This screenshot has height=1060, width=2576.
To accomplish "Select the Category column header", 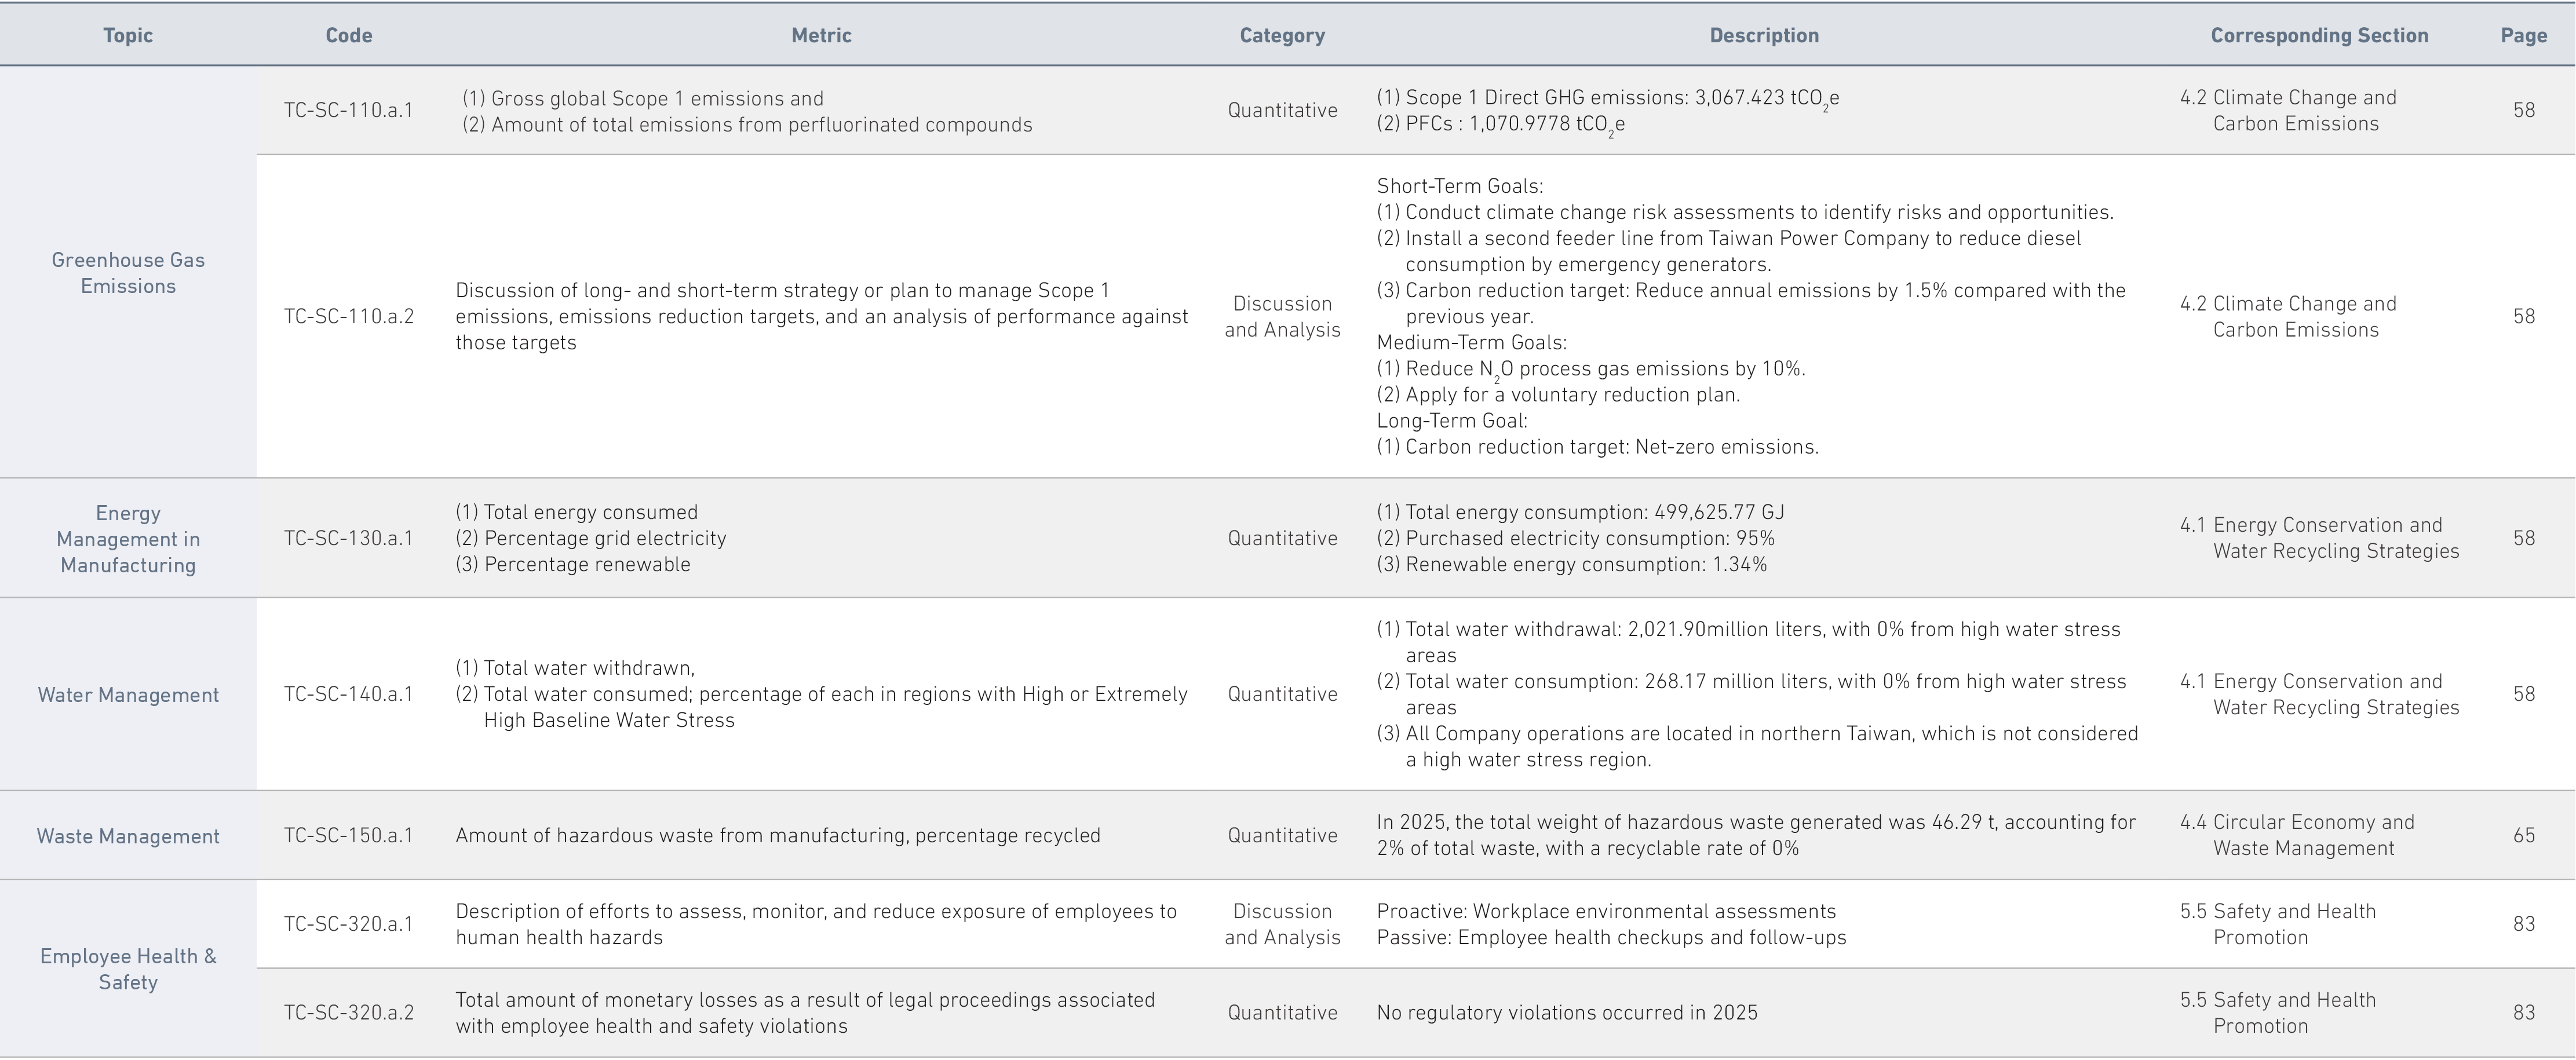I will point(1282,36).
